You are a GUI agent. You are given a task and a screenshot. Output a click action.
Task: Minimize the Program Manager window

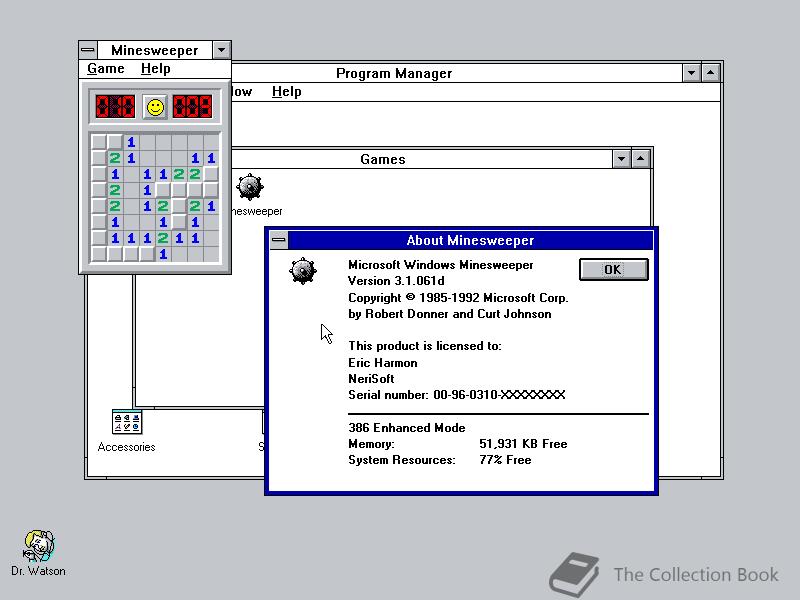tap(691, 73)
